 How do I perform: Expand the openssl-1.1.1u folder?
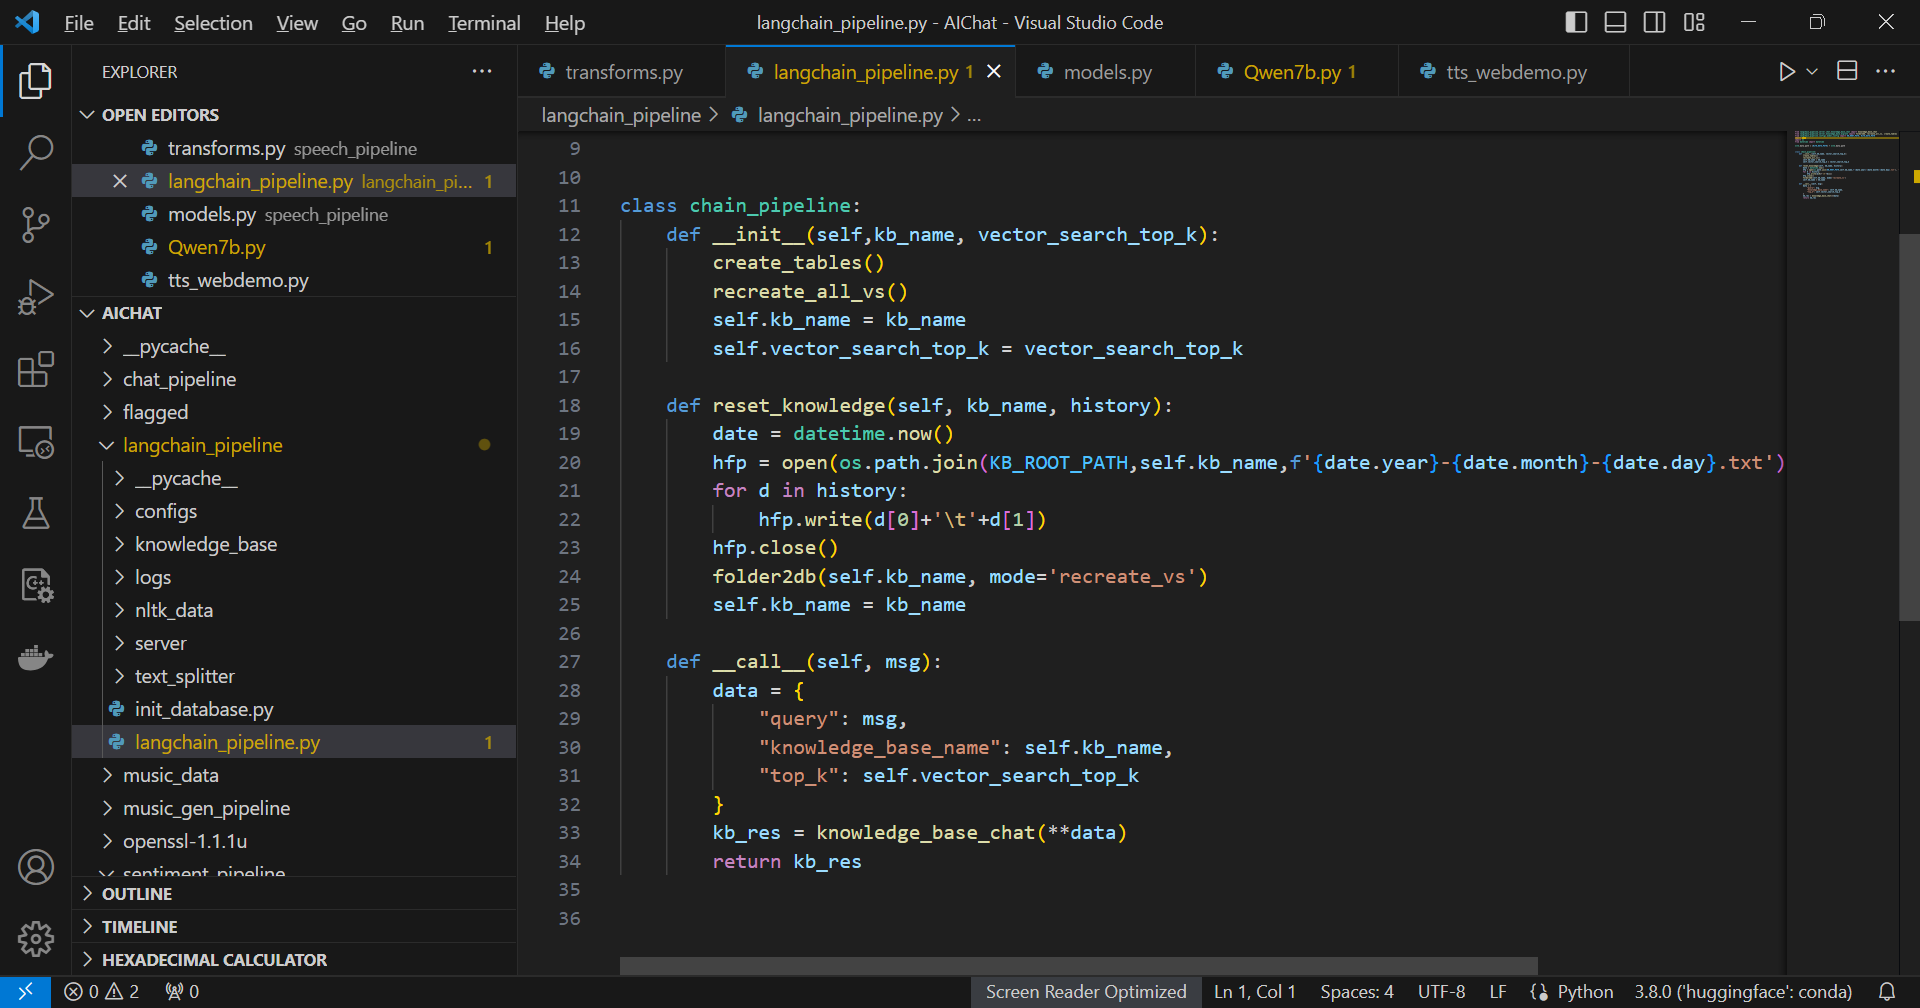(294, 841)
